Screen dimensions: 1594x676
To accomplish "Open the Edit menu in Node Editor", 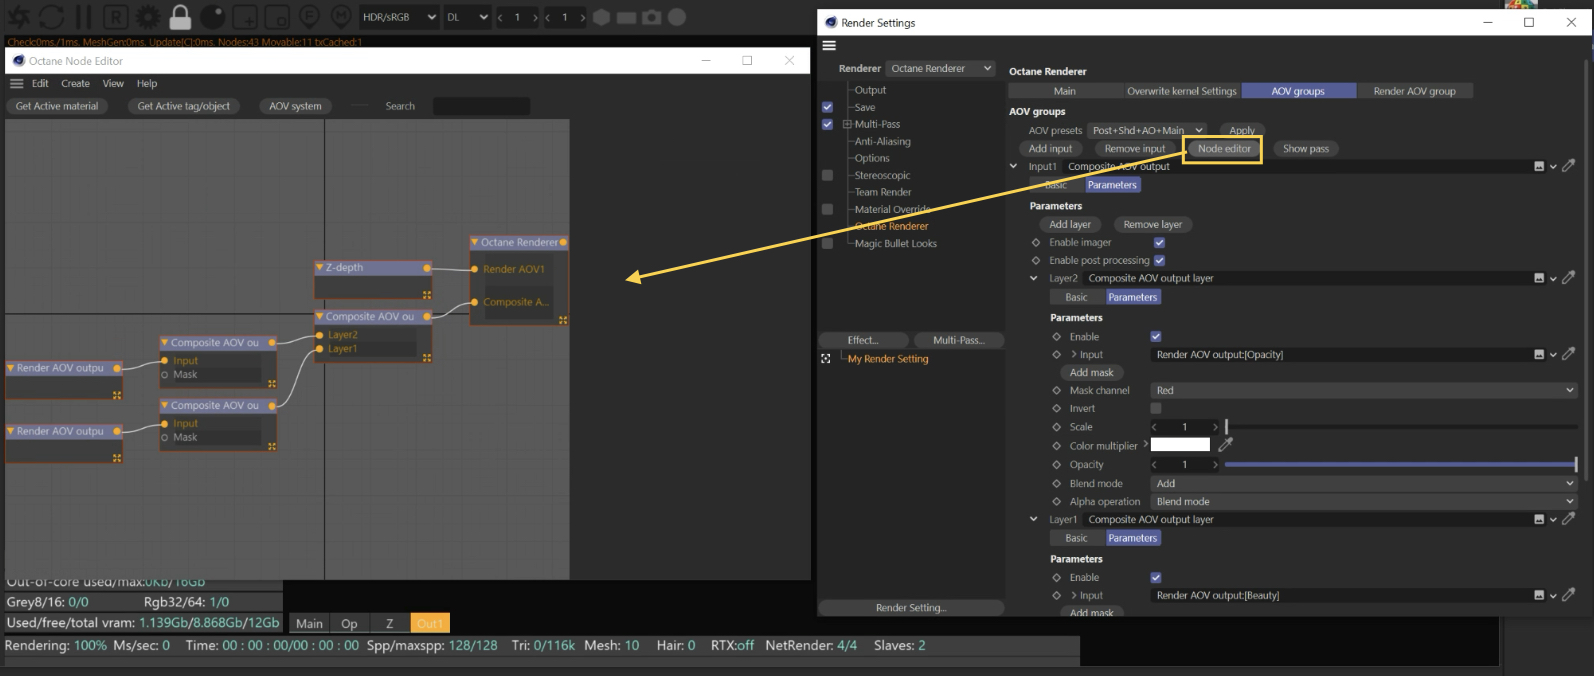I will click(x=40, y=84).
